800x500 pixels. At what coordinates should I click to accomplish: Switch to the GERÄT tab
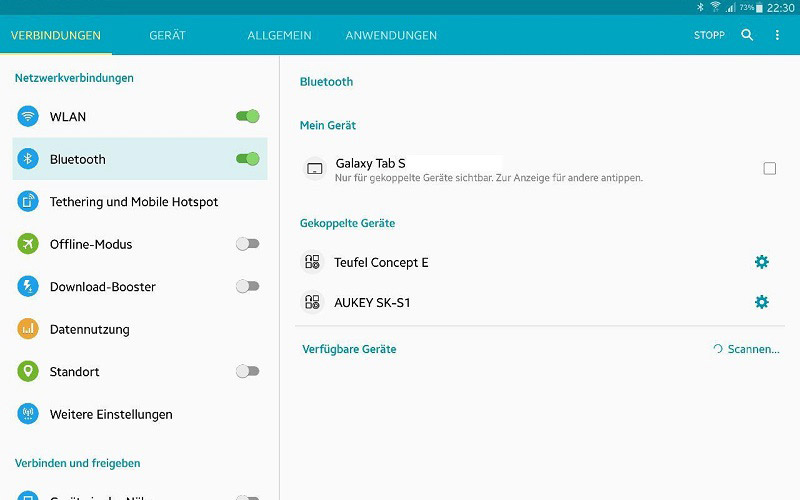[167, 35]
